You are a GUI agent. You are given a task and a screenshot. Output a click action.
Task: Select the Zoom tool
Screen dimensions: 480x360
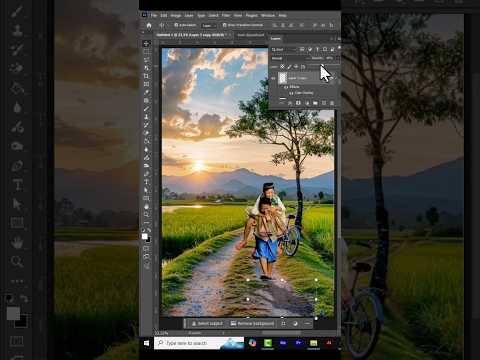[x=146, y=214]
